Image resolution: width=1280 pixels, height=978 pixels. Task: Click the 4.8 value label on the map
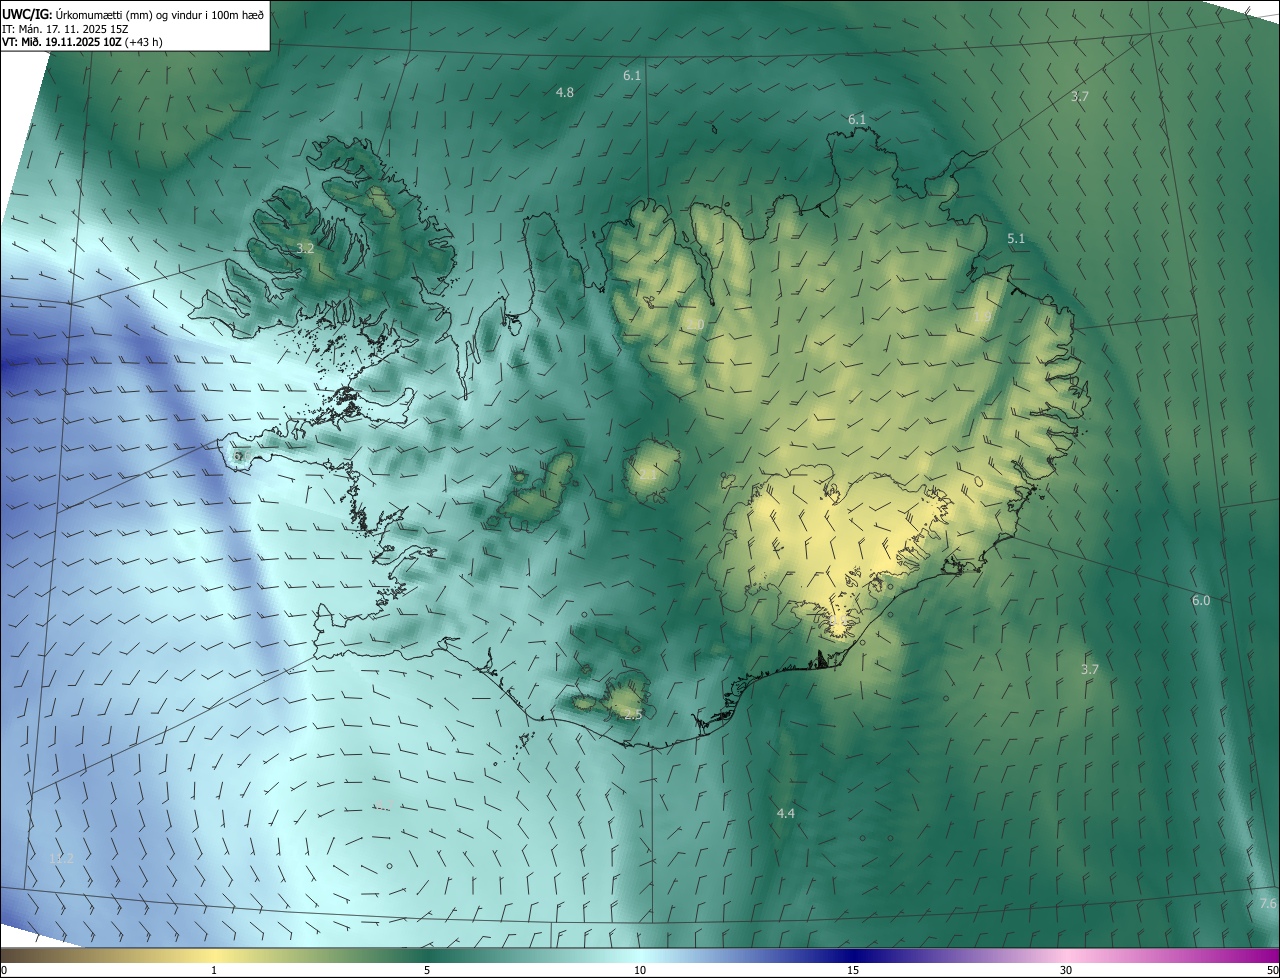tap(565, 92)
